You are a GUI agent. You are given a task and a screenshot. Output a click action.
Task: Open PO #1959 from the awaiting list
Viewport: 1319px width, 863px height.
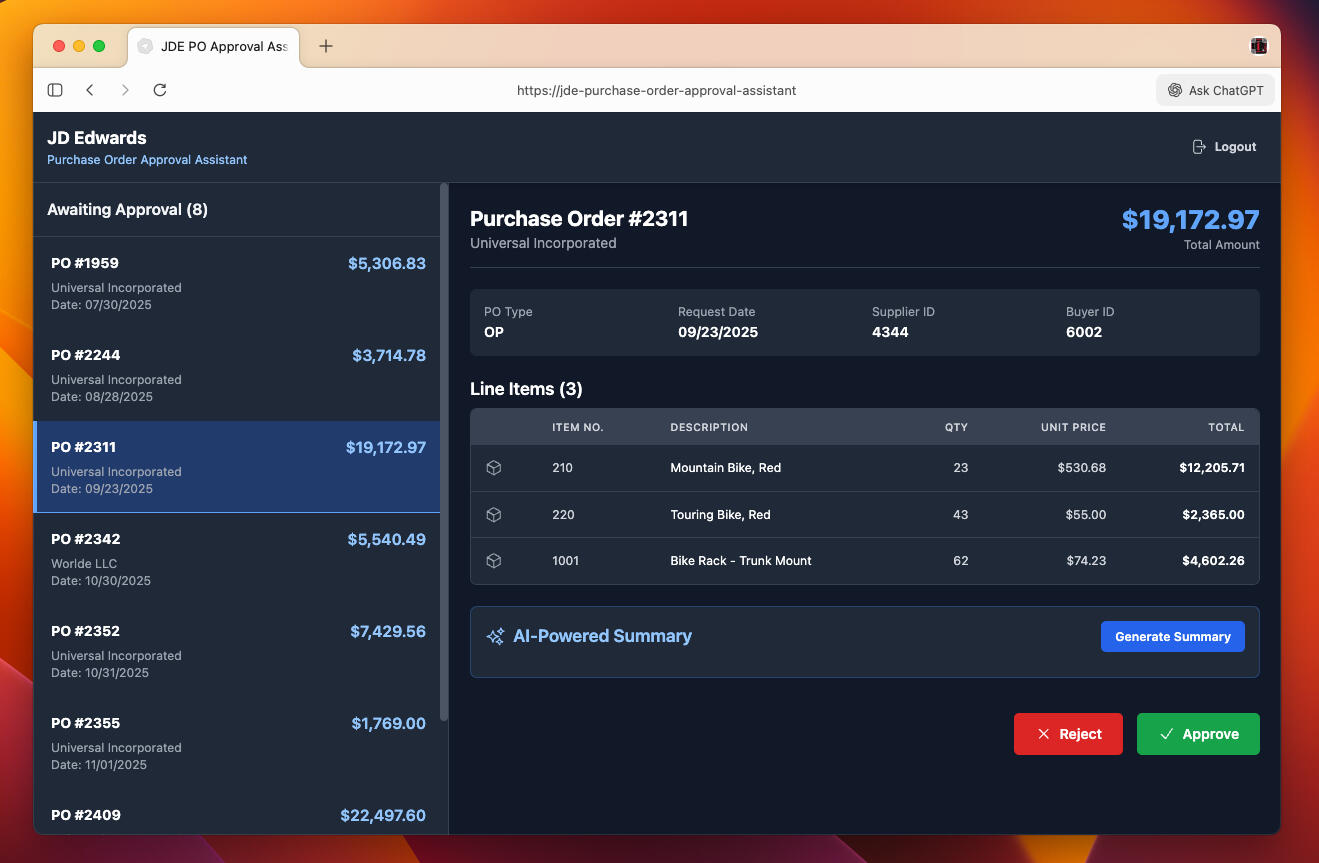point(236,283)
